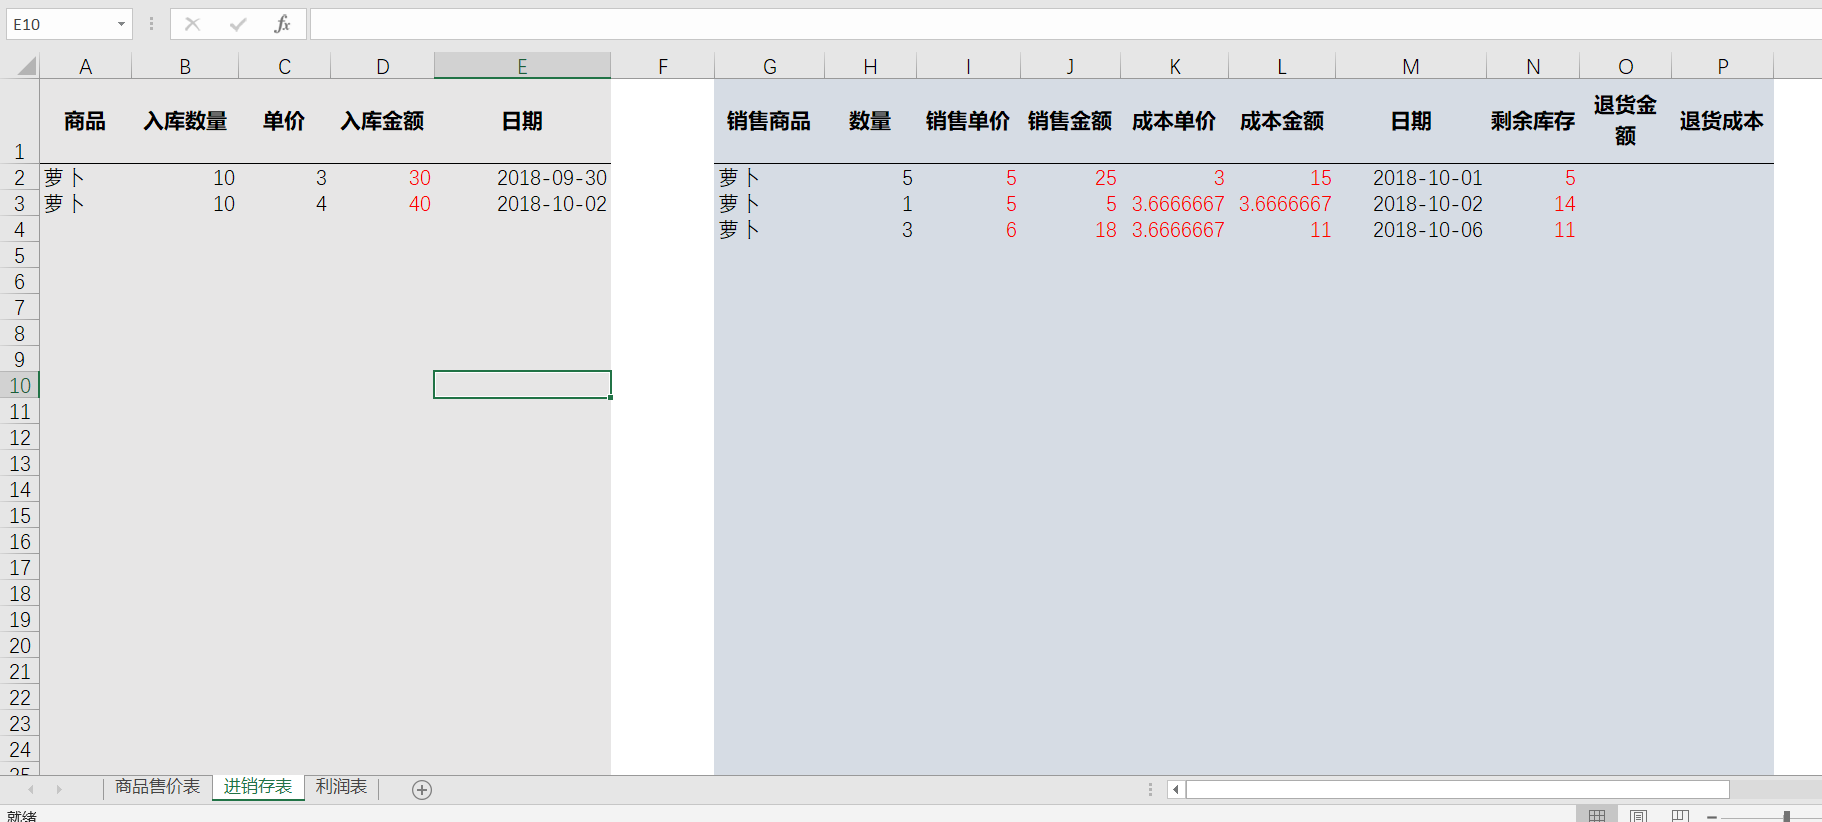Click the date cell 2018-09-30
The height and width of the screenshot is (822, 1822).
point(523,177)
